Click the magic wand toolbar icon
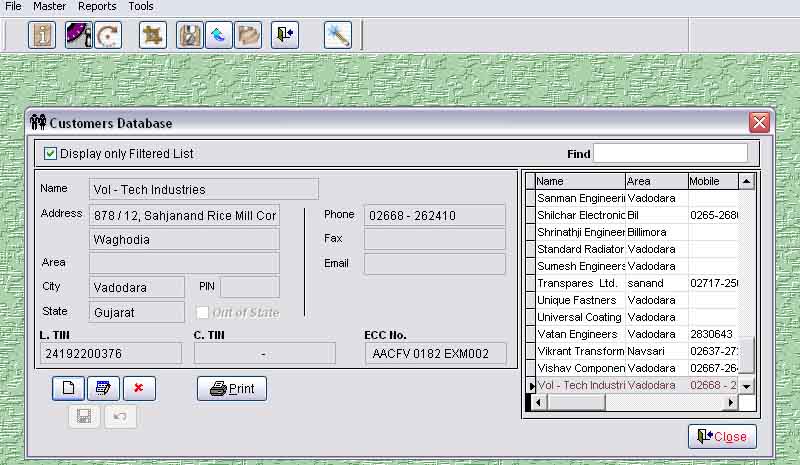 click(338, 35)
